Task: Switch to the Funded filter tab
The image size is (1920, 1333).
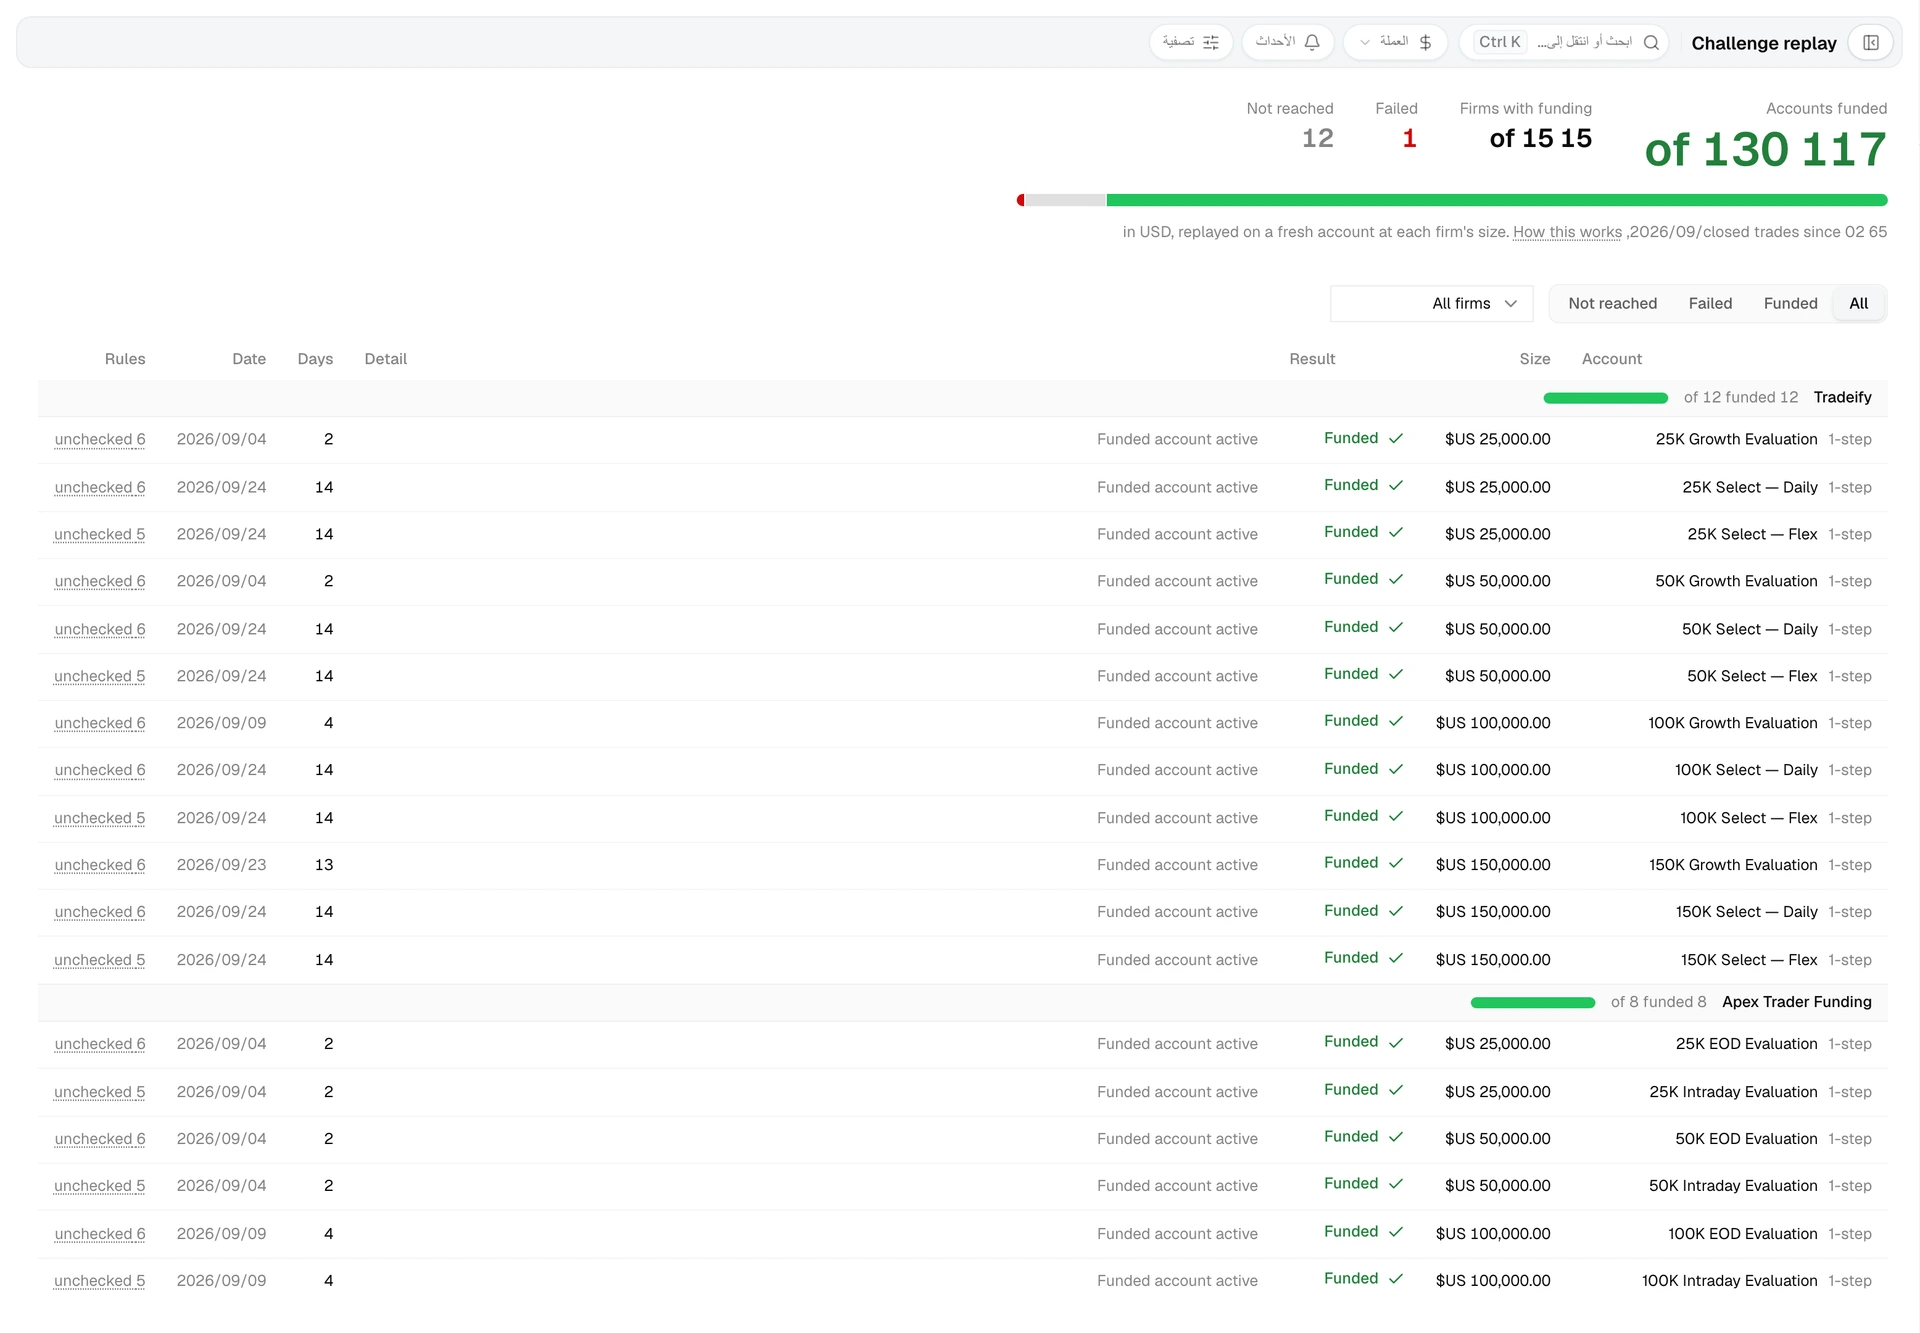Action: click(1790, 303)
